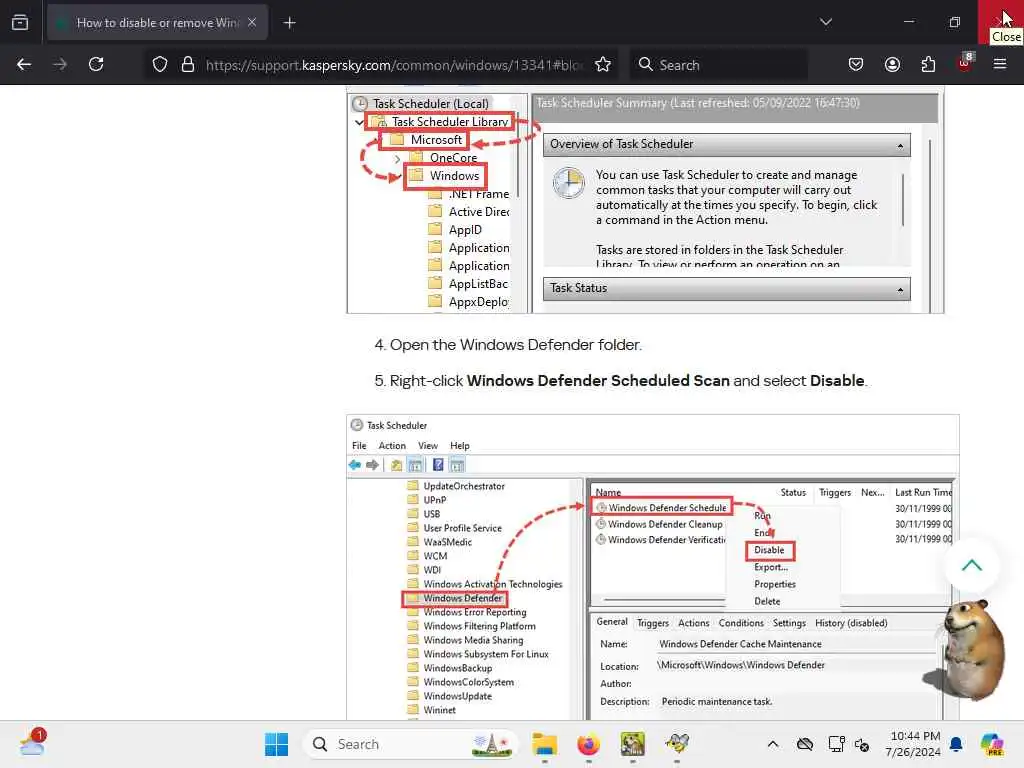Go forward with the forward arrow

click(x=60, y=64)
